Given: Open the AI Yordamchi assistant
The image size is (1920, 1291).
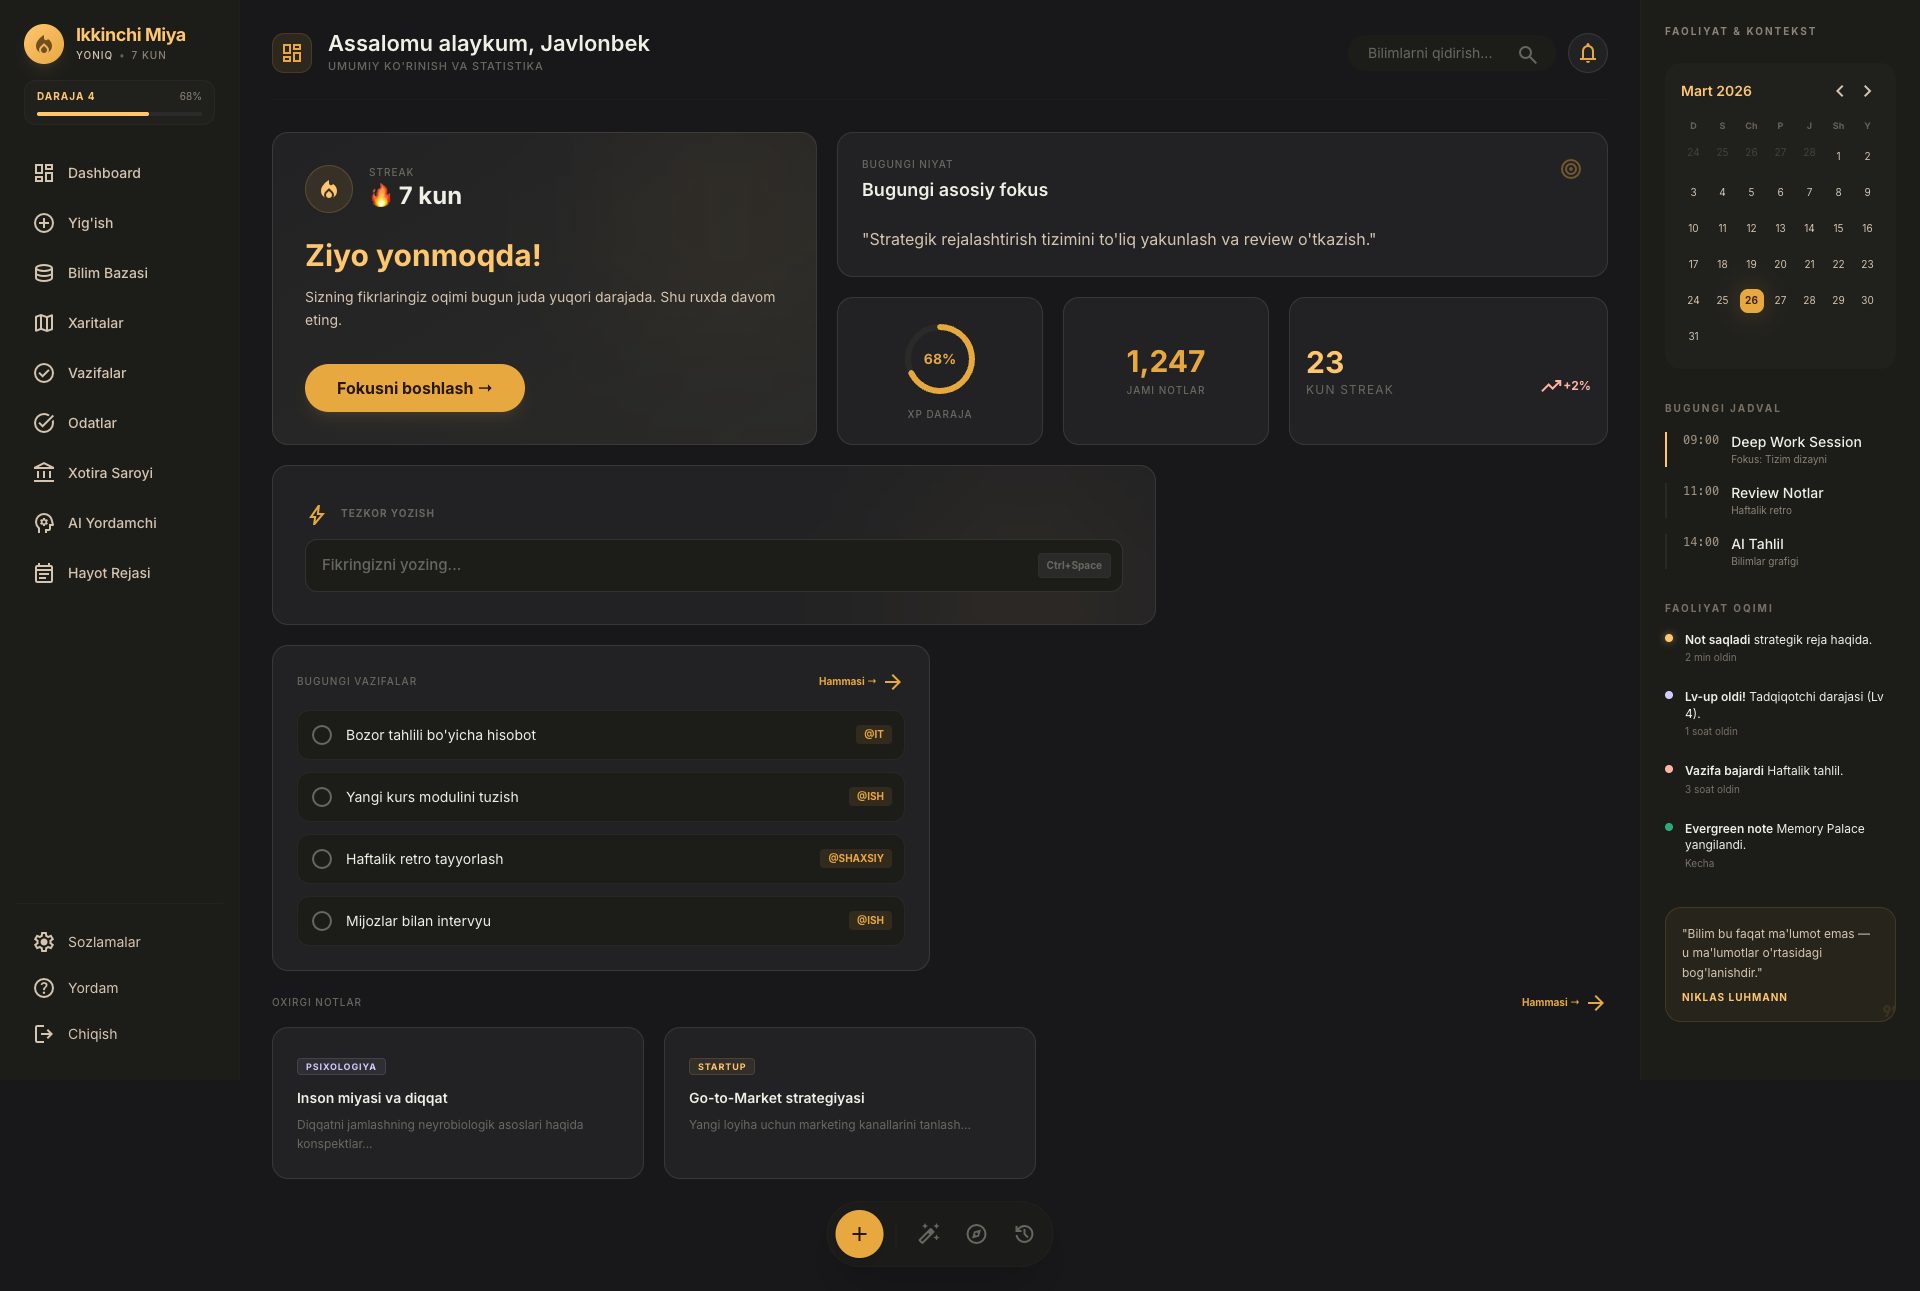Looking at the screenshot, I should [x=111, y=522].
